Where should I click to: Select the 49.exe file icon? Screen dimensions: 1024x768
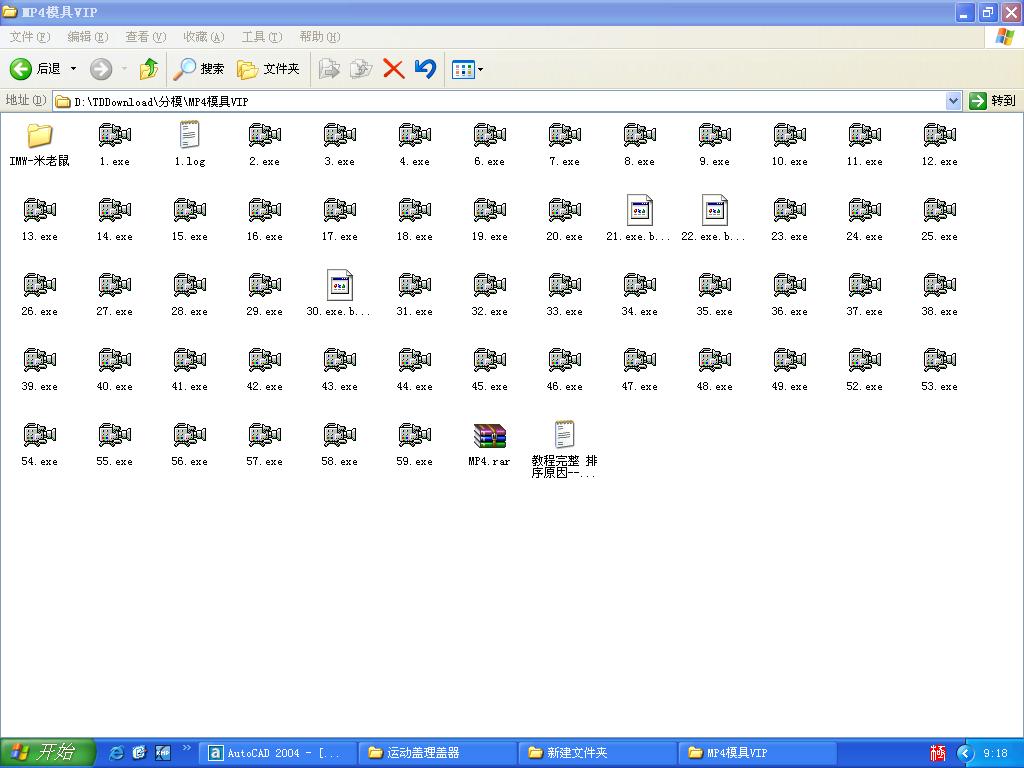click(x=789, y=360)
